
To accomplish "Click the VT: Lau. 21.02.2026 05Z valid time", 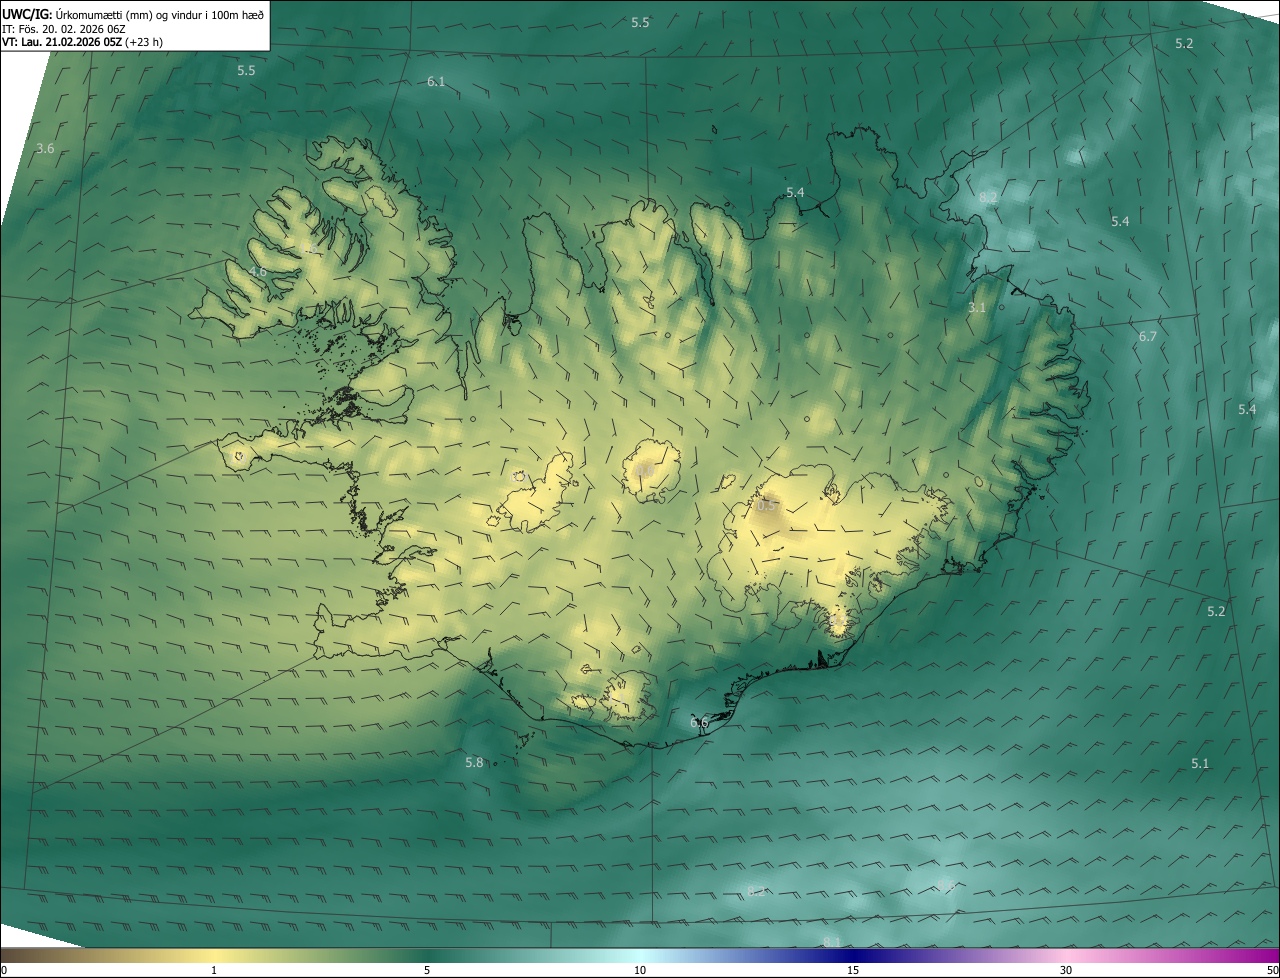I will [x=82, y=42].
